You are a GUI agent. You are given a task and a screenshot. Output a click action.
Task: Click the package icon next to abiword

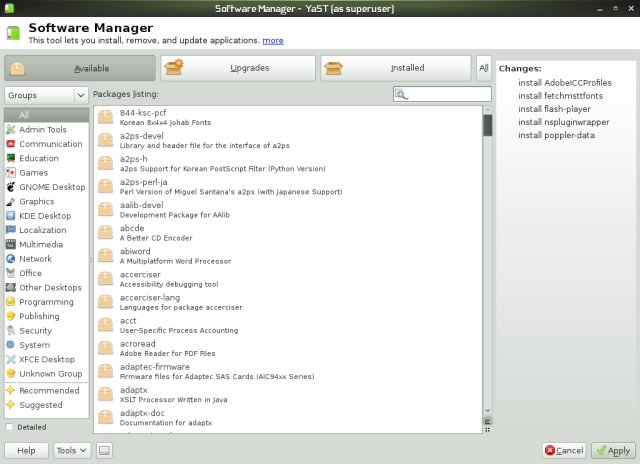click(105, 256)
